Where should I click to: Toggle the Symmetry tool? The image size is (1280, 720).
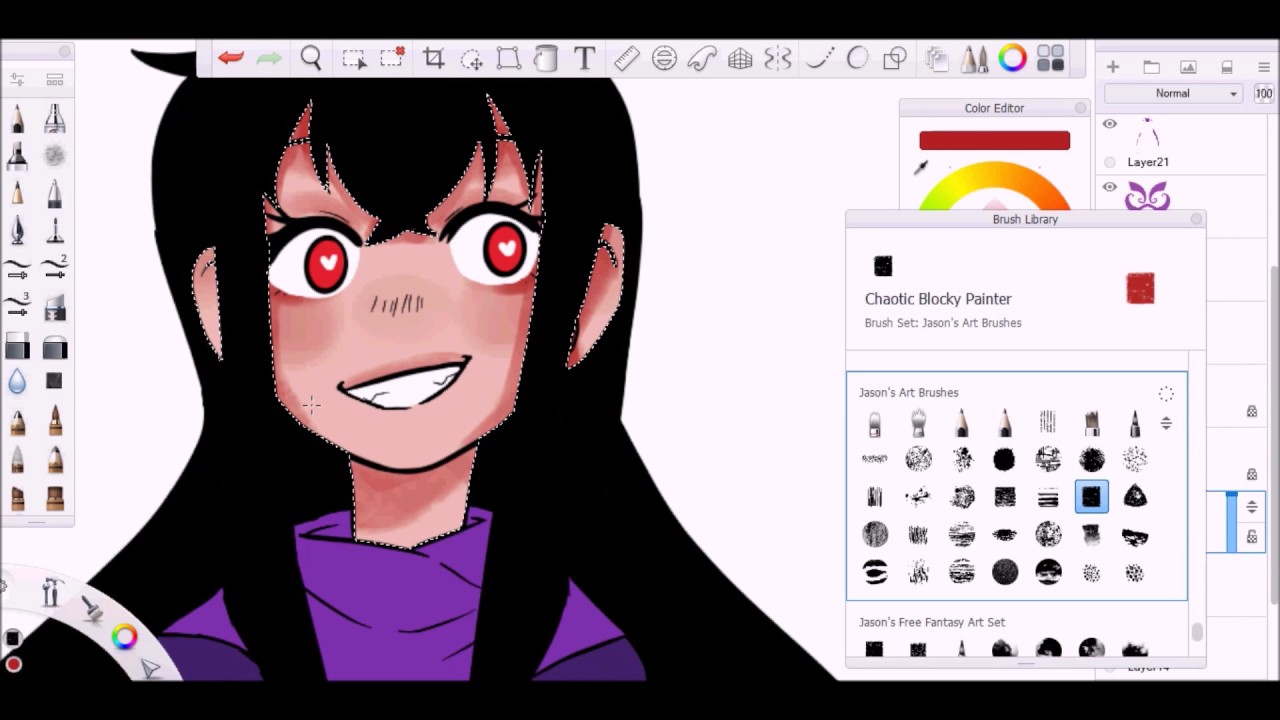tap(778, 59)
